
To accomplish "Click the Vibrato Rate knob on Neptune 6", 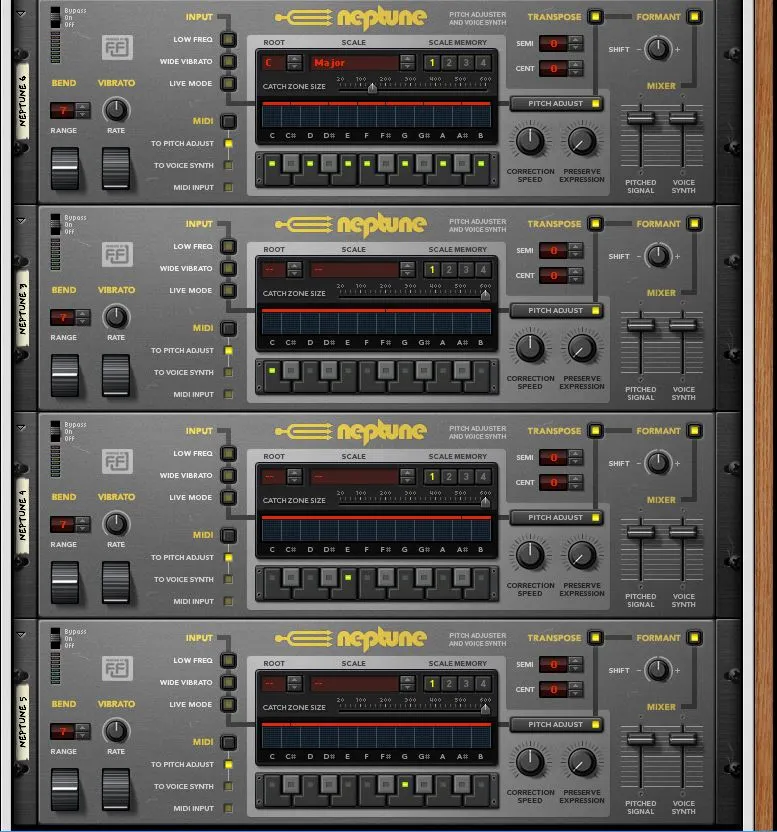I will (116, 110).
